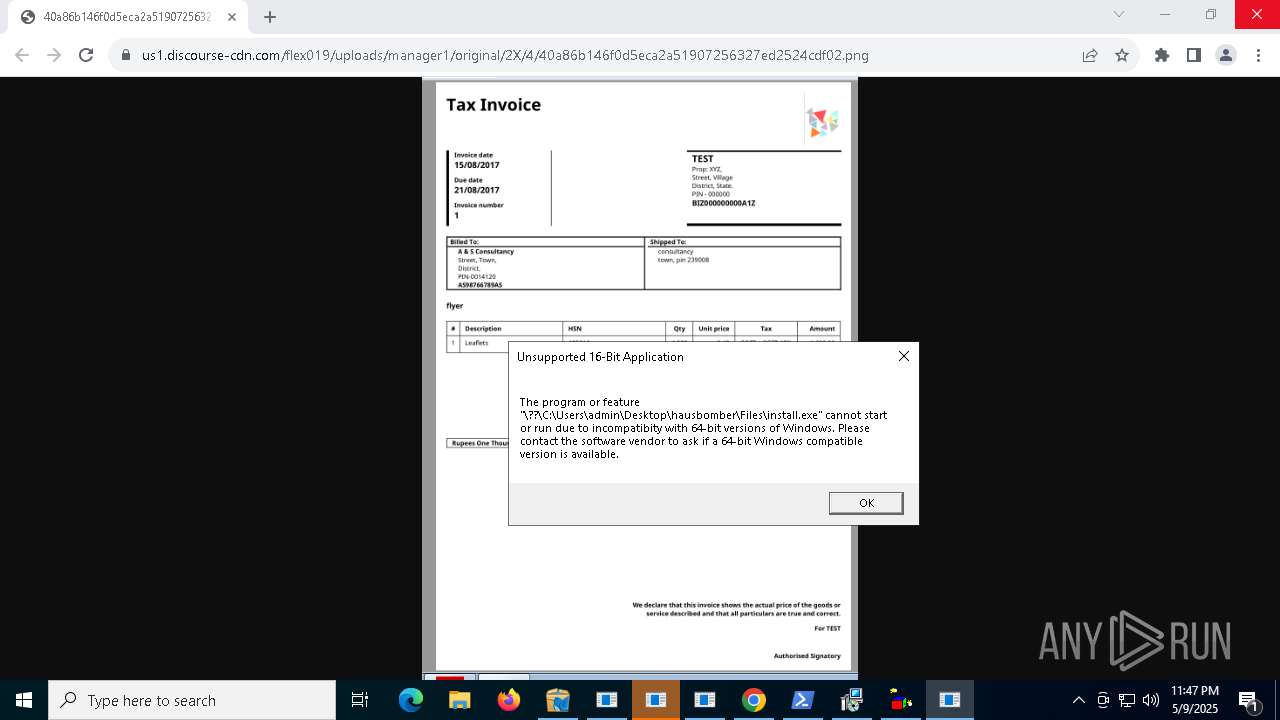Click the address bar URL
Viewport: 1280px width, 720px height.
coord(505,55)
